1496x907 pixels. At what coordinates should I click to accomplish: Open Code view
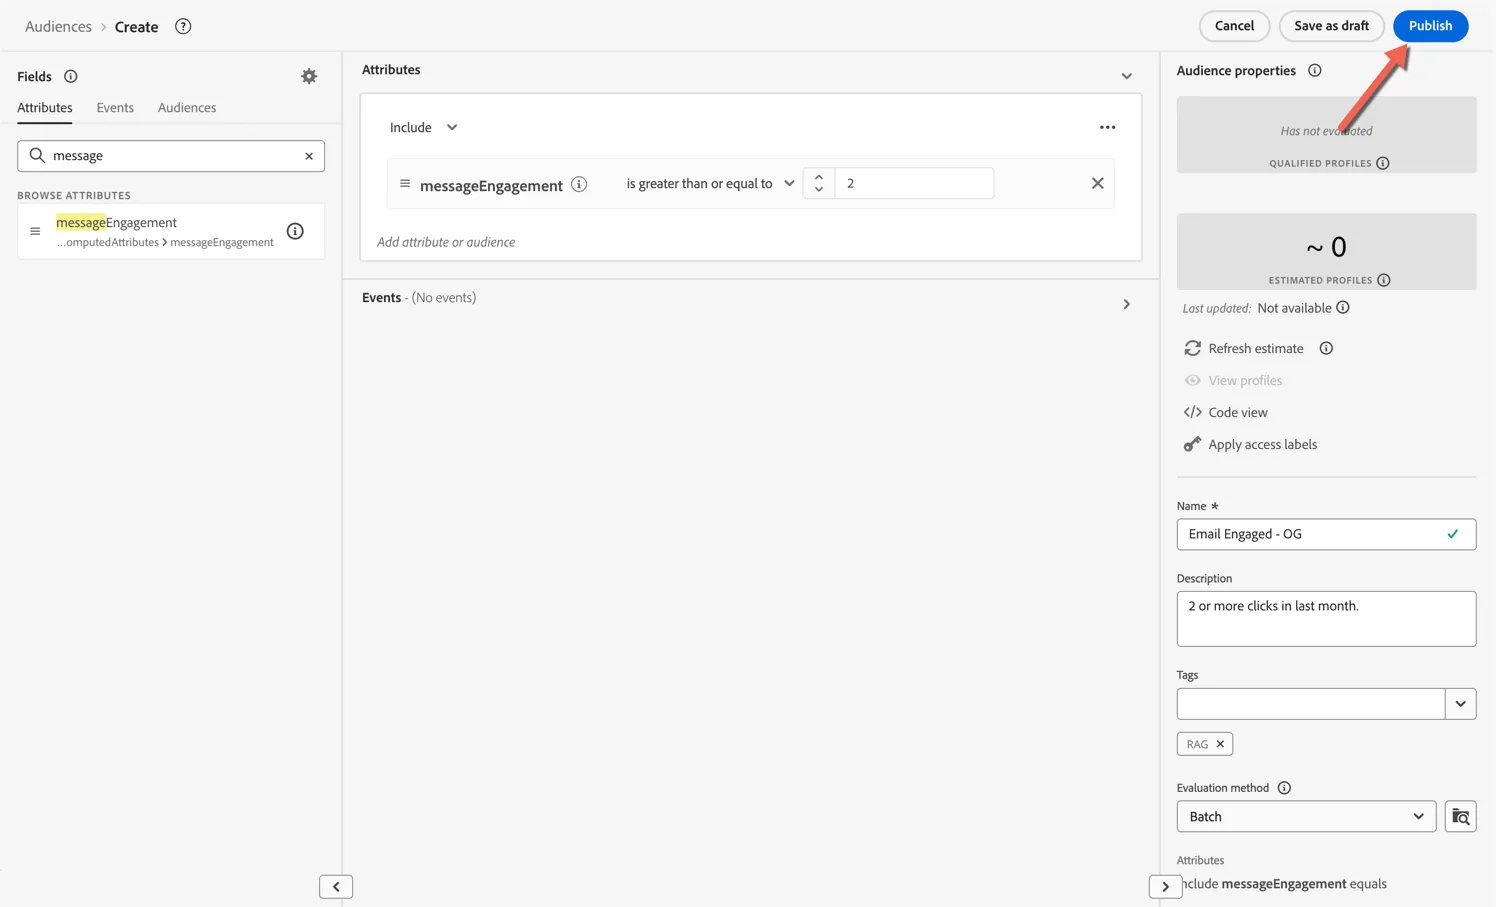(1226, 412)
